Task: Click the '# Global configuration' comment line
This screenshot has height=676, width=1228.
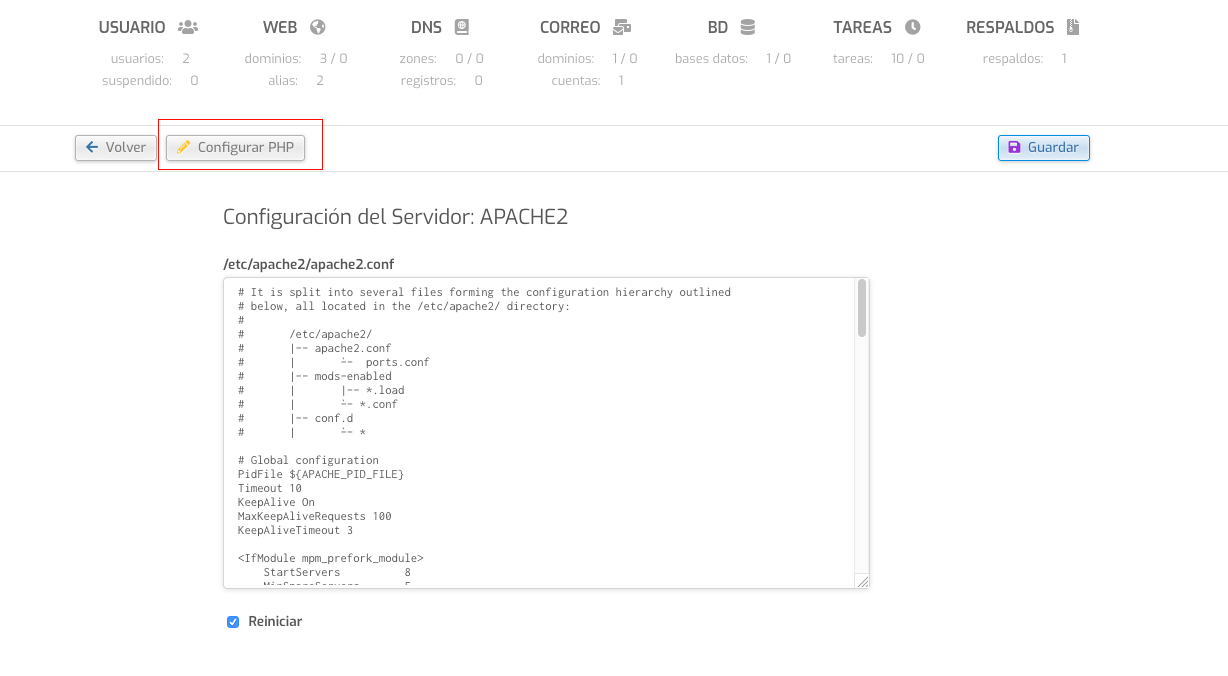Action: point(308,460)
